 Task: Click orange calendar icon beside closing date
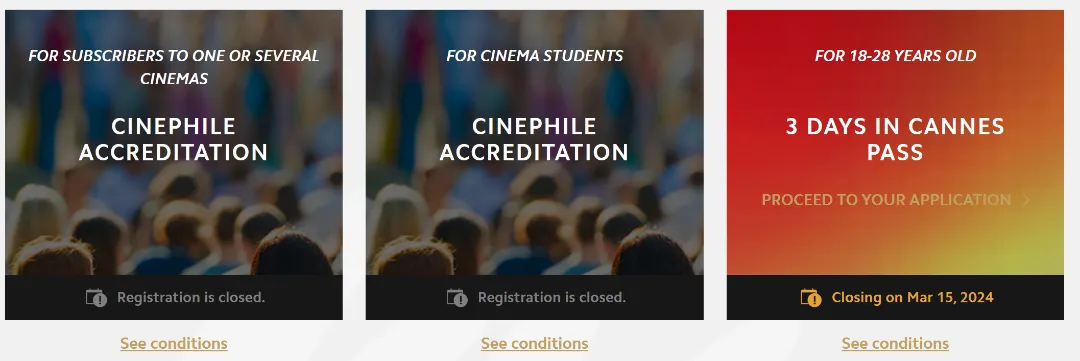(x=811, y=298)
